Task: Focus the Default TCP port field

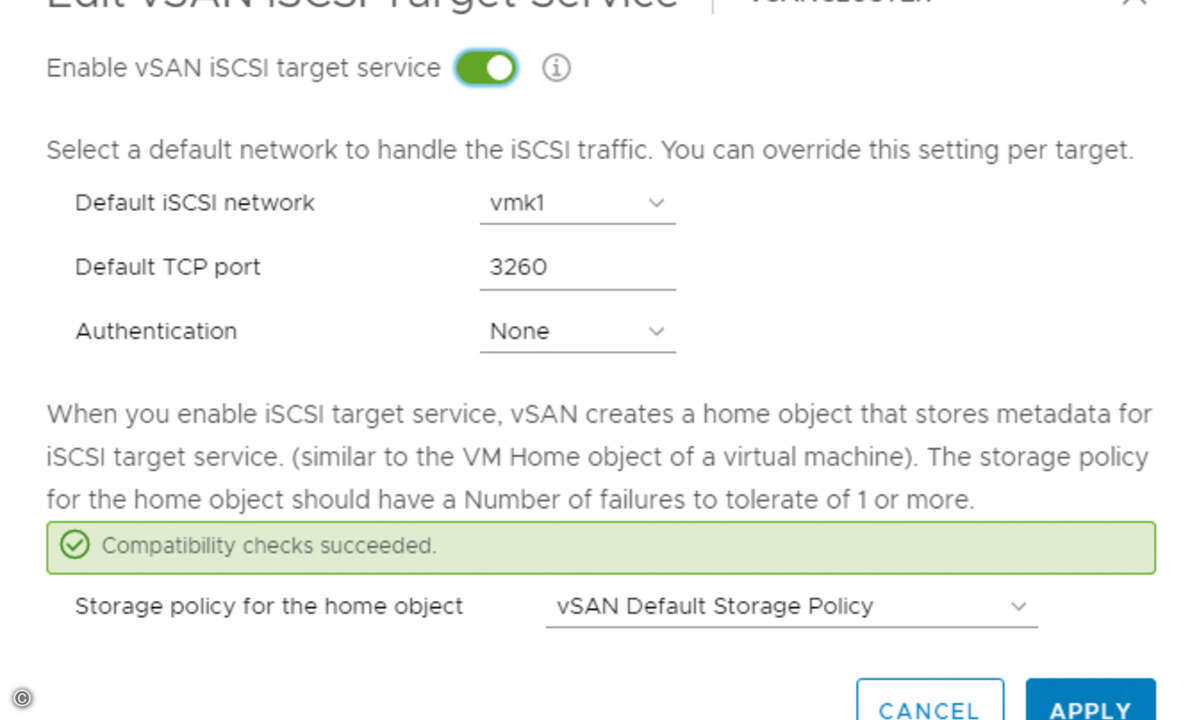Action: click(577, 268)
